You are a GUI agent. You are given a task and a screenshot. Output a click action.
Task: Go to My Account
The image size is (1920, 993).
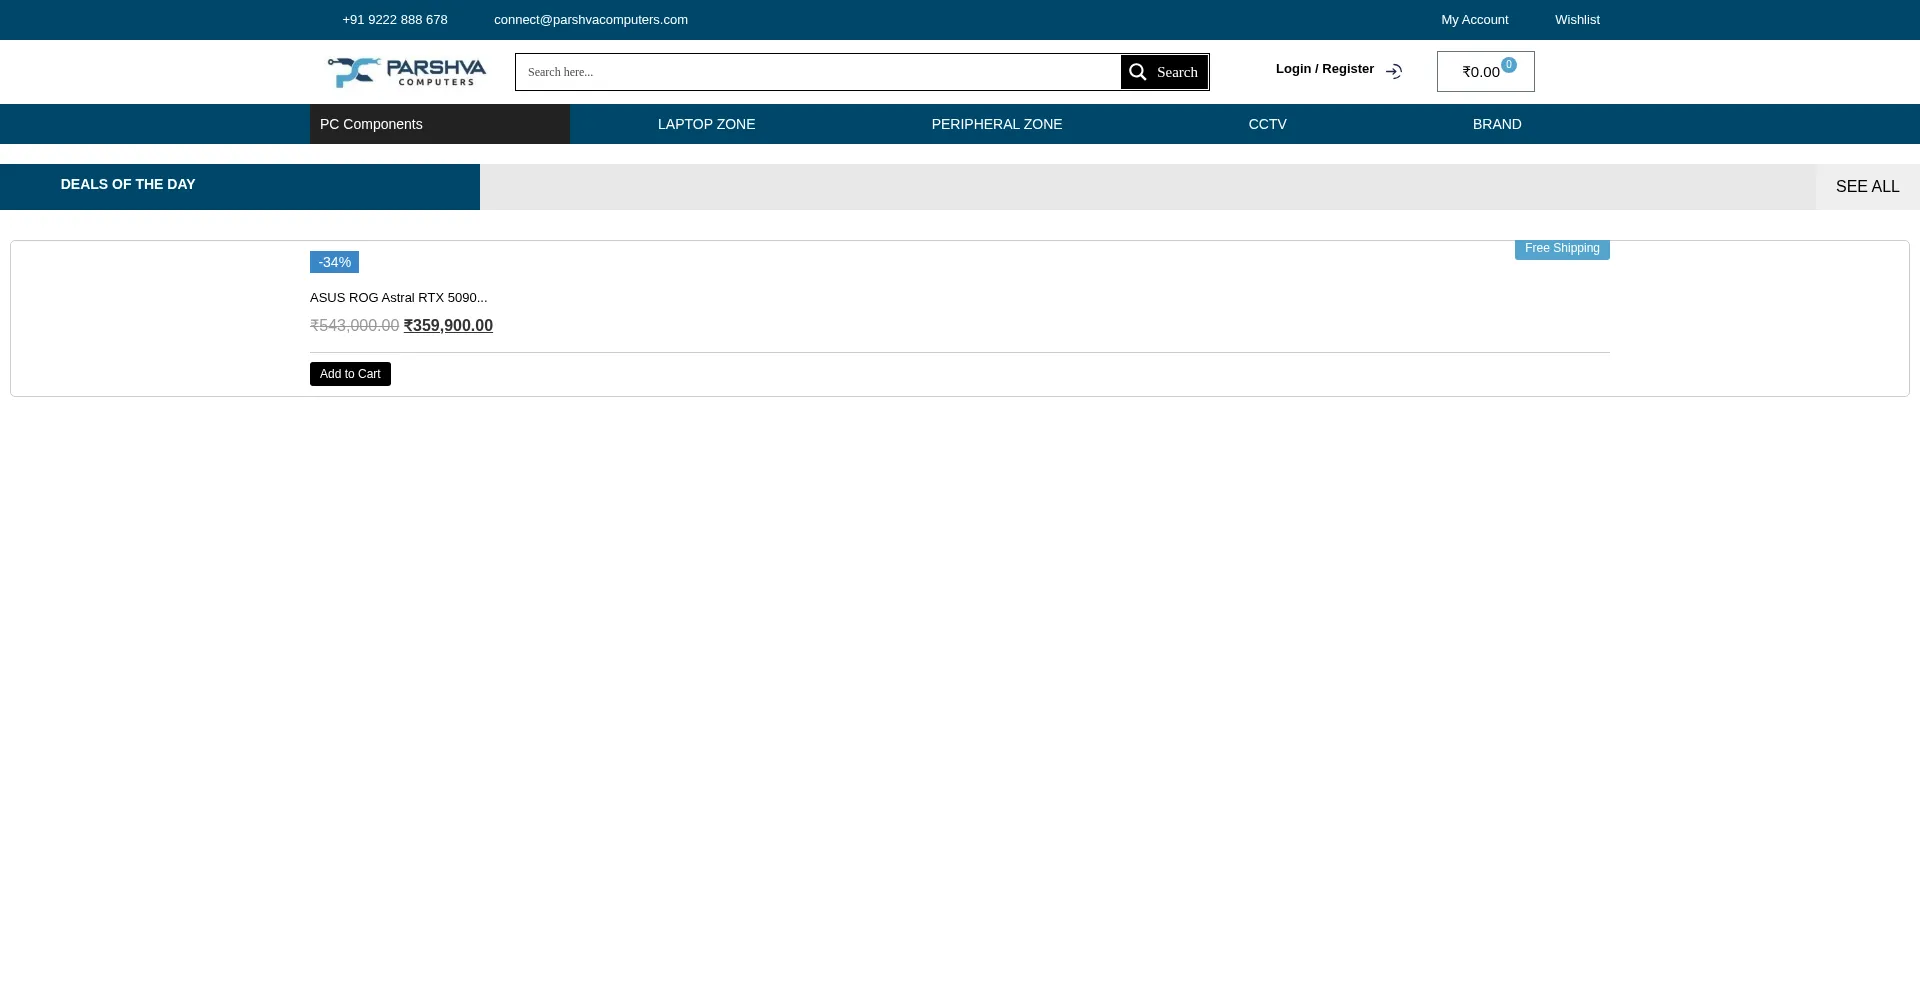[x=1474, y=20]
